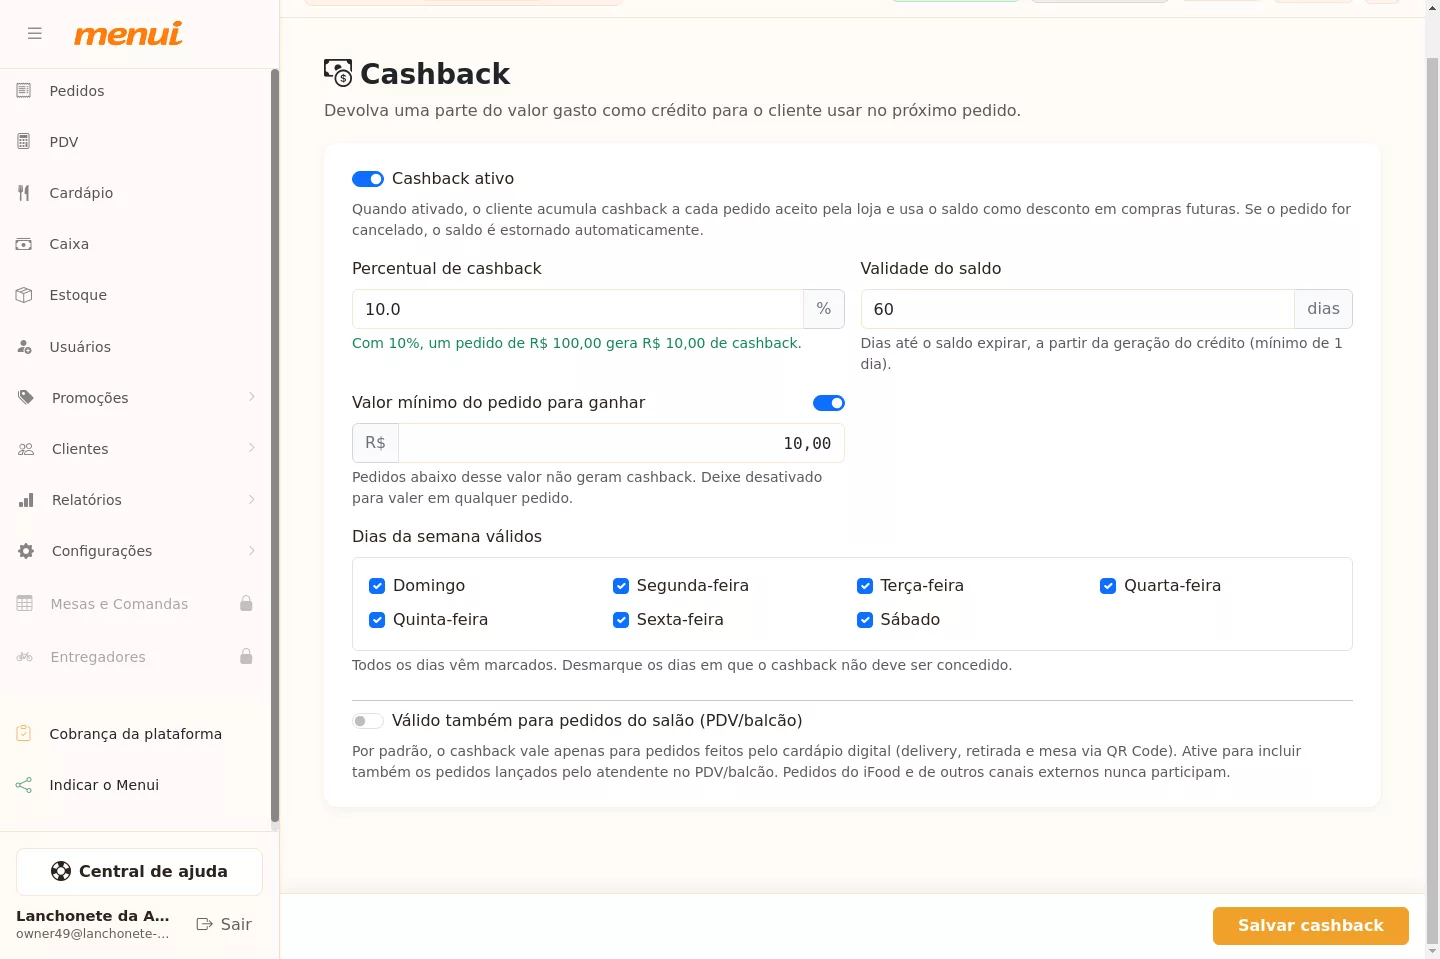Viewport: 1440px width, 959px height.
Task: Click the Cardápio fork-knife icon
Action: (x=24, y=193)
